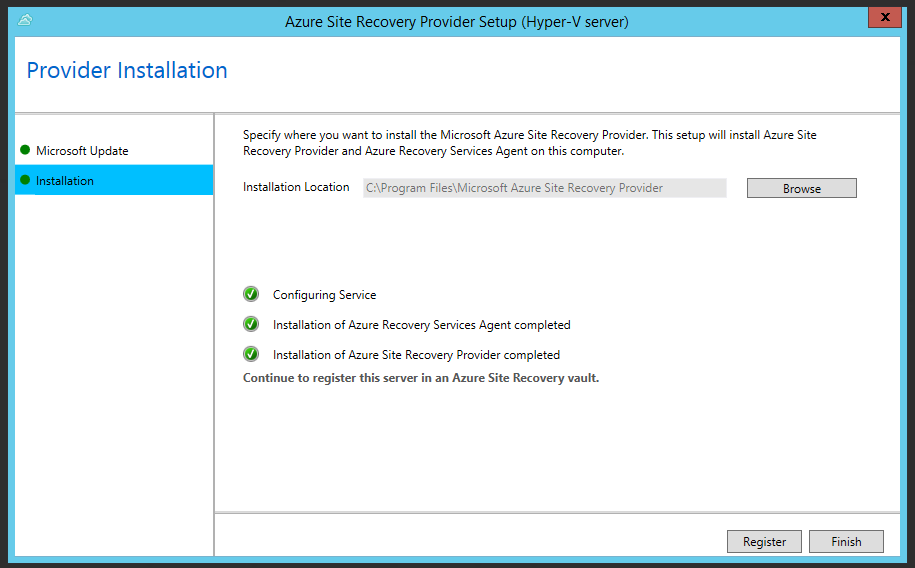The image size is (915, 568).
Task: Click the window title bar text
Action: coord(456,21)
